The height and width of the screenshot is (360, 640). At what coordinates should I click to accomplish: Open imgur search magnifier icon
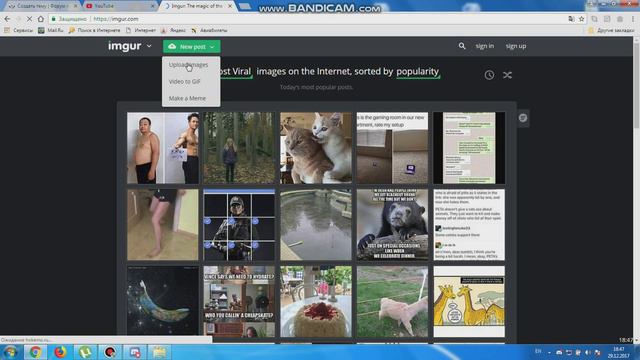click(462, 46)
